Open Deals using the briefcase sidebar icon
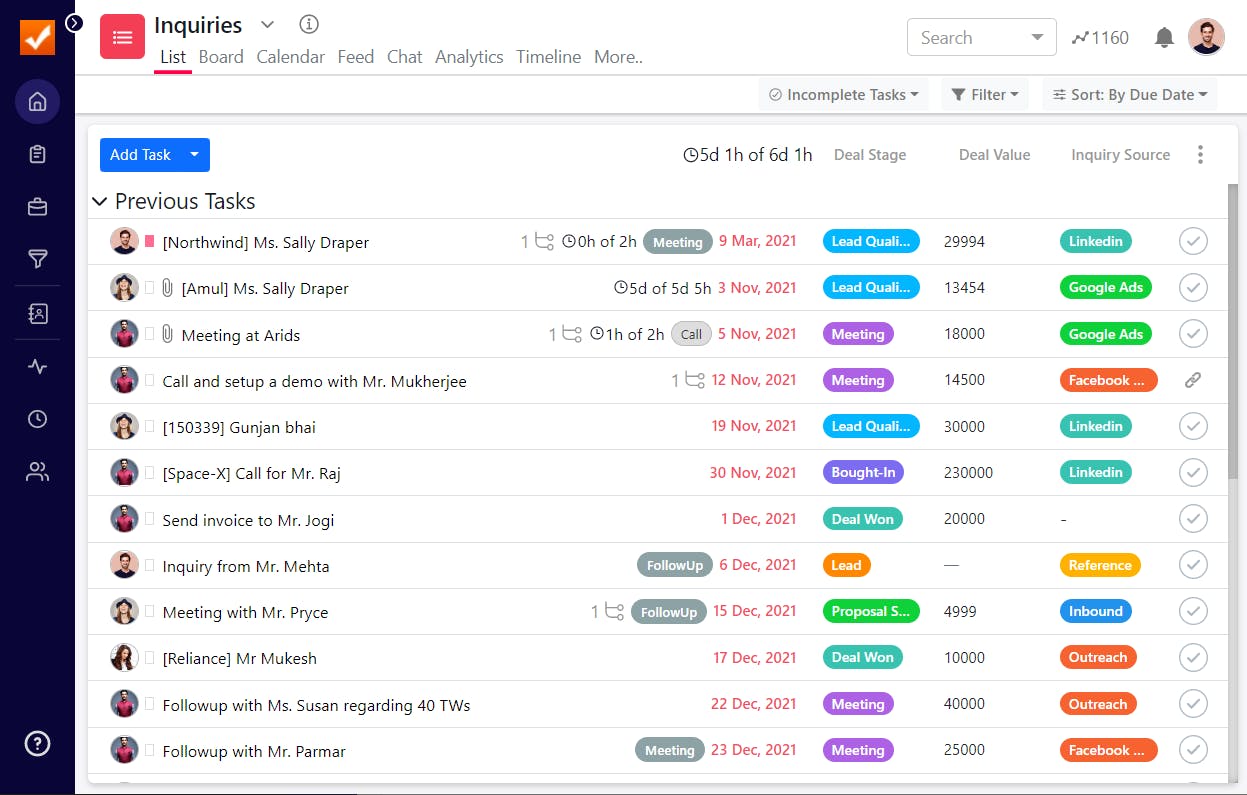1247x795 pixels. tap(37, 206)
